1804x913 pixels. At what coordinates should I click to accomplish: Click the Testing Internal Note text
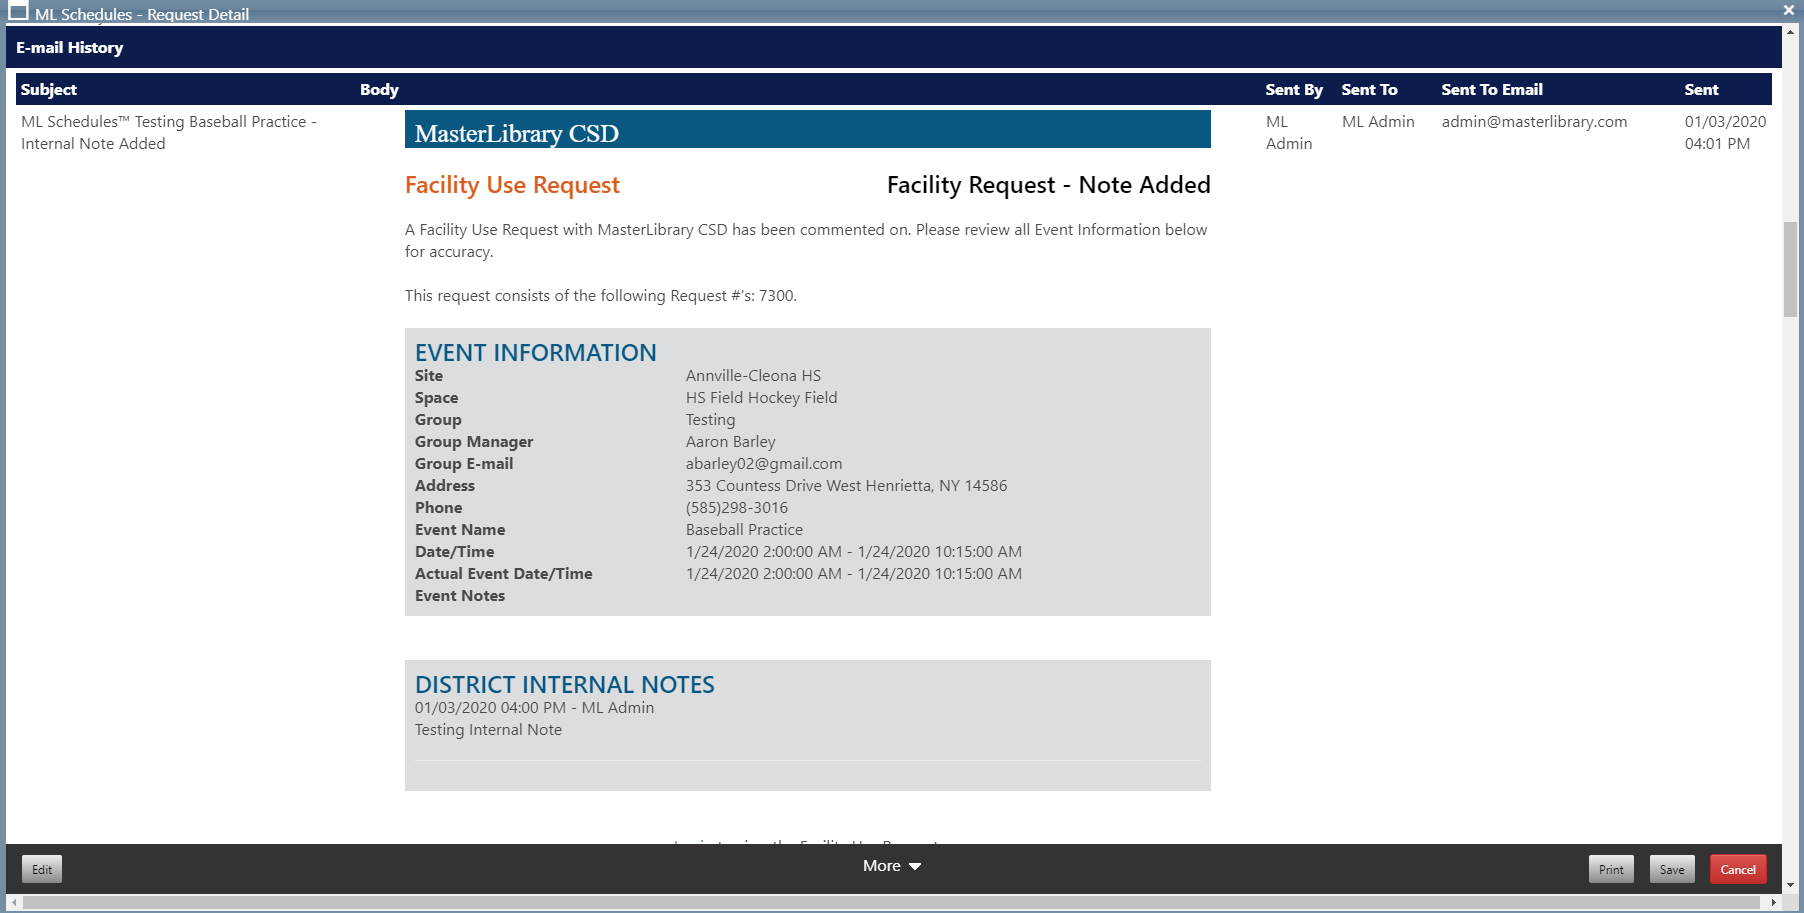click(x=488, y=729)
